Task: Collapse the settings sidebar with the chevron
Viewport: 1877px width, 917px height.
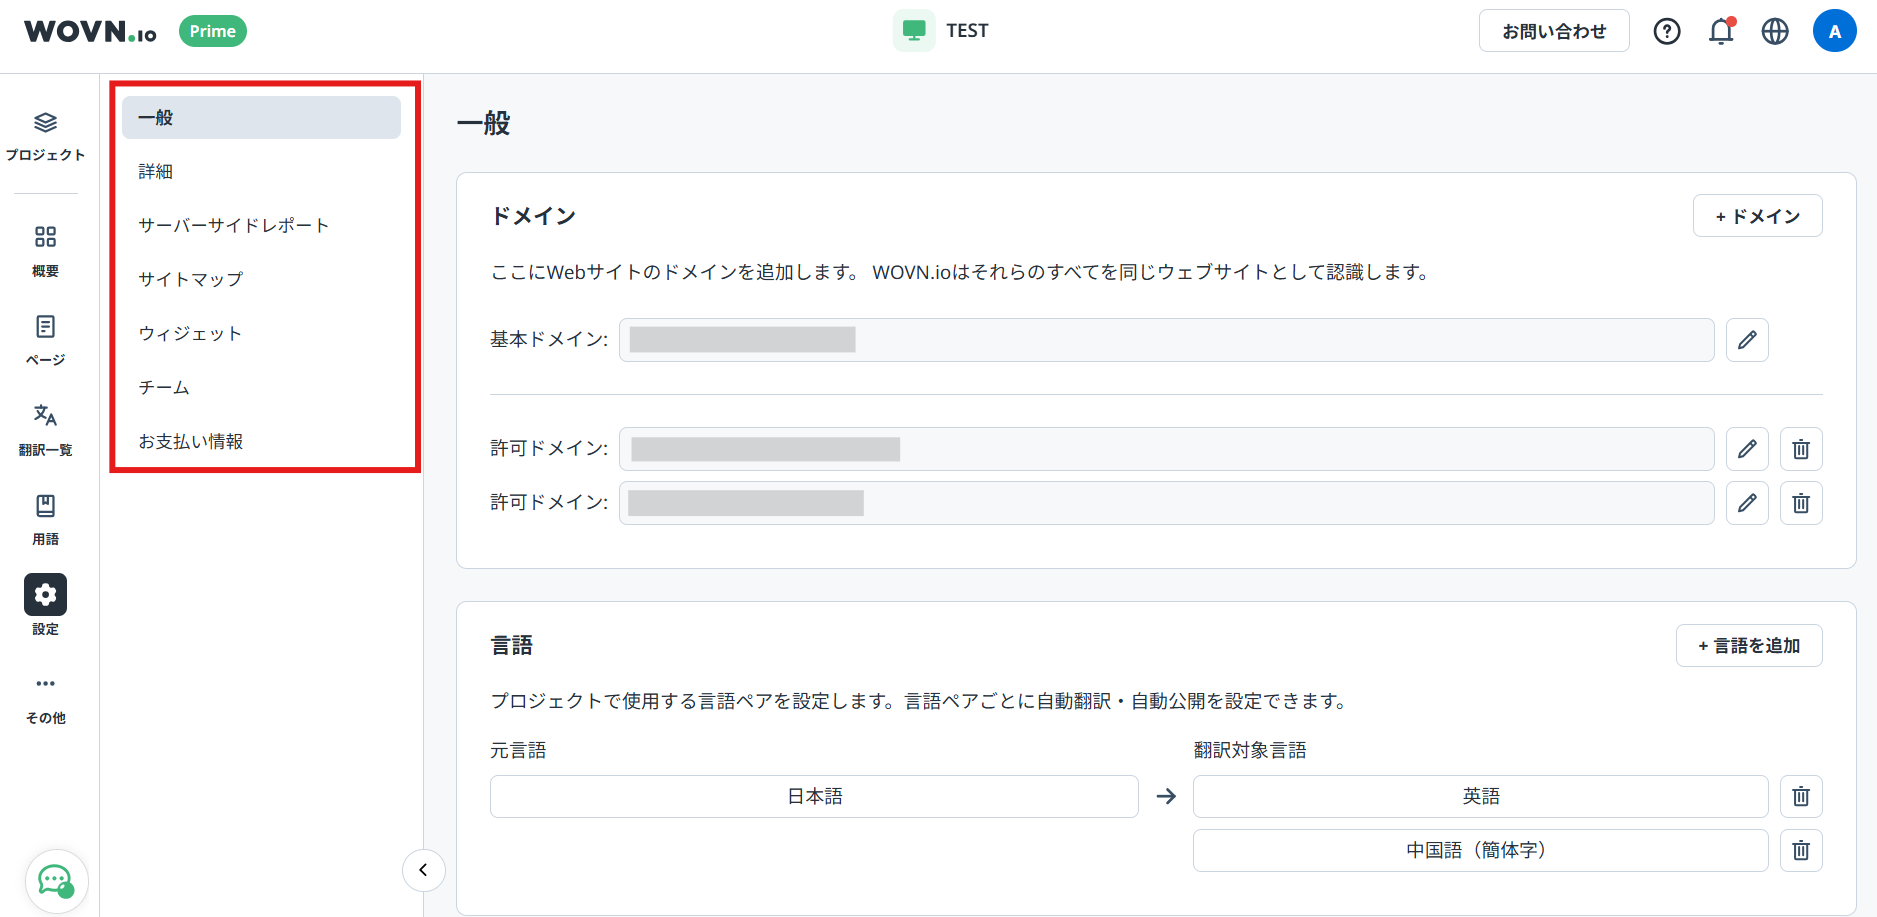Action: (x=423, y=870)
